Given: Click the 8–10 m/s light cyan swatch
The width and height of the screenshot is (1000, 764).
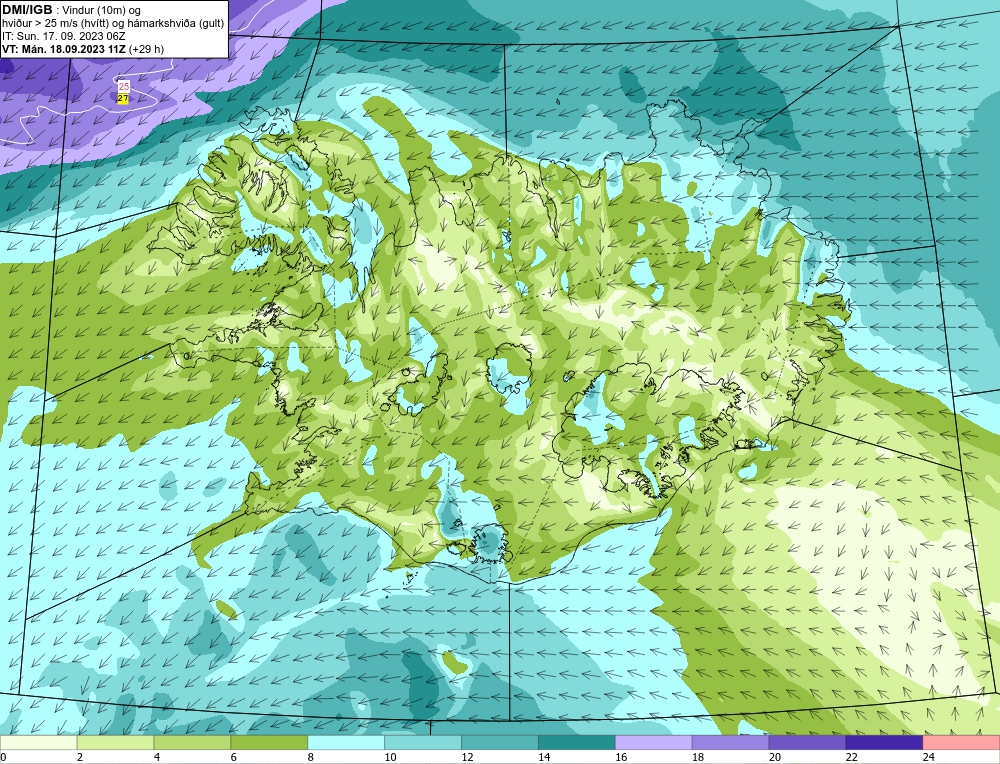Looking at the screenshot, I should coord(346,743).
